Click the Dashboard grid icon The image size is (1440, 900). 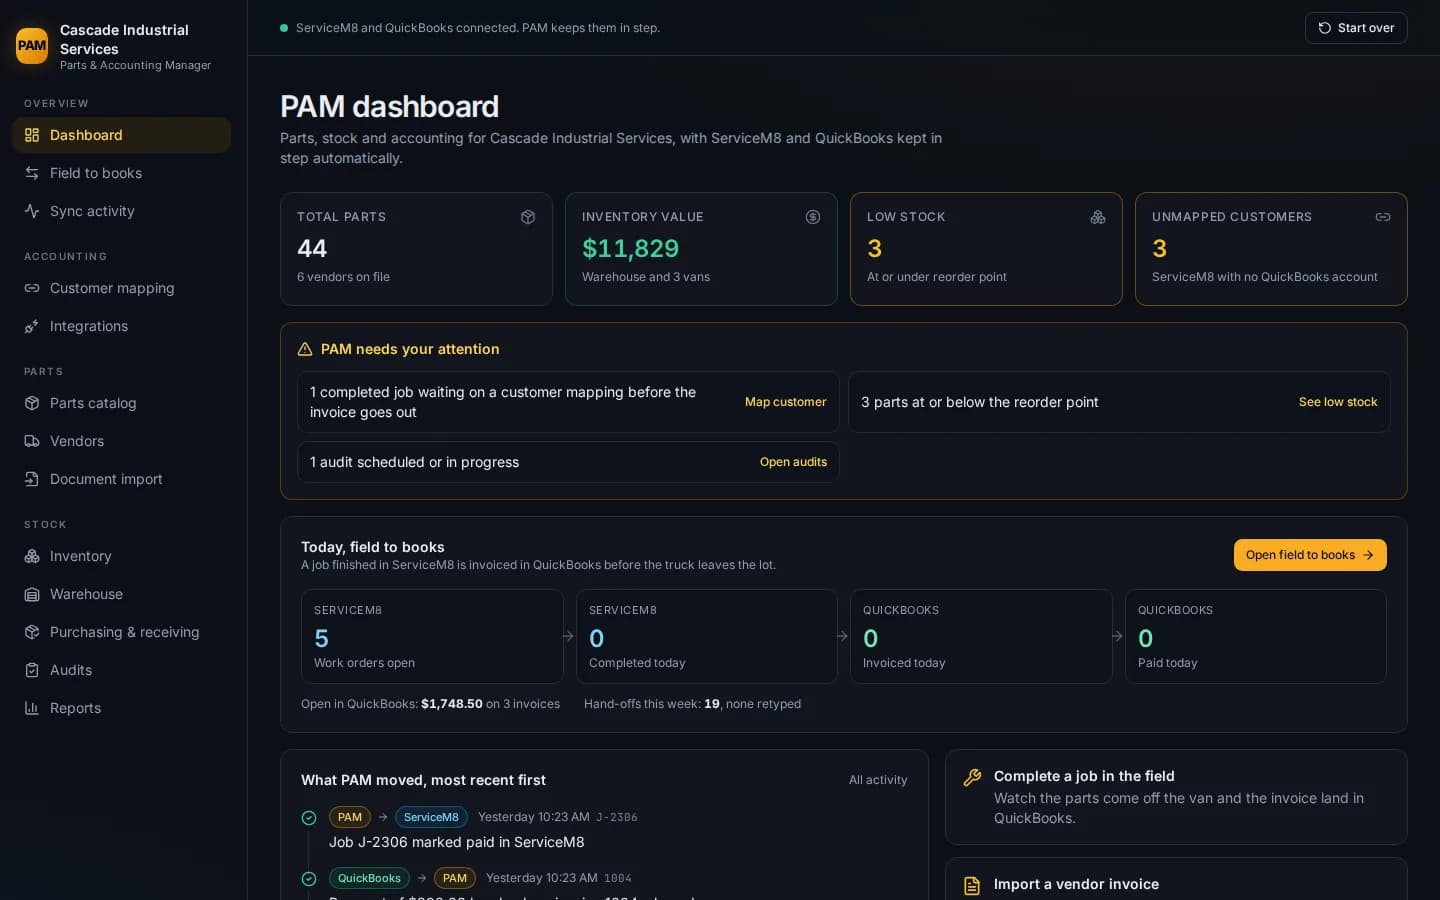(x=32, y=135)
